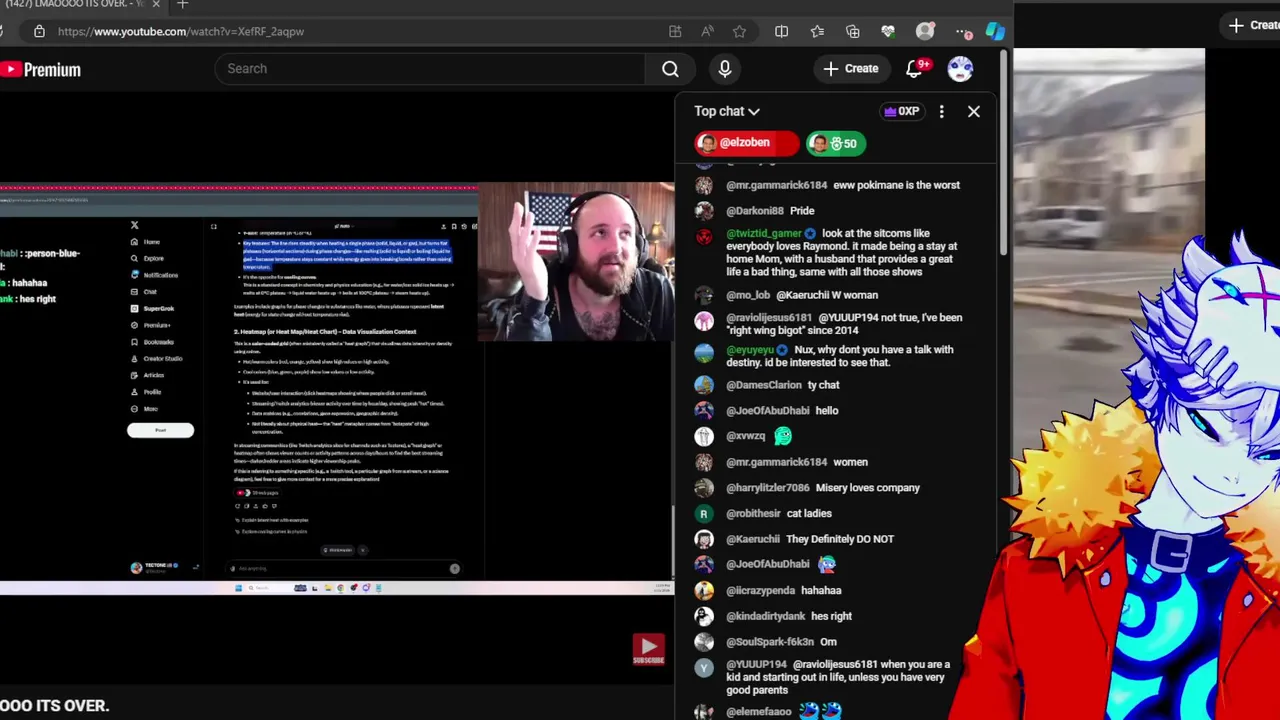The height and width of the screenshot is (720, 1280).
Task: Open a new browser tab
Action: [182, 5]
